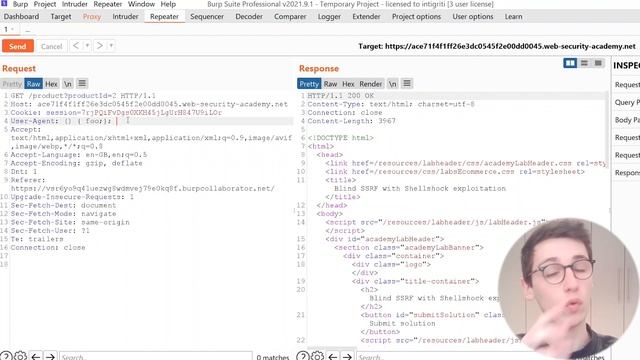Choose the side-by-side layout icon

(x=570, y=63)
